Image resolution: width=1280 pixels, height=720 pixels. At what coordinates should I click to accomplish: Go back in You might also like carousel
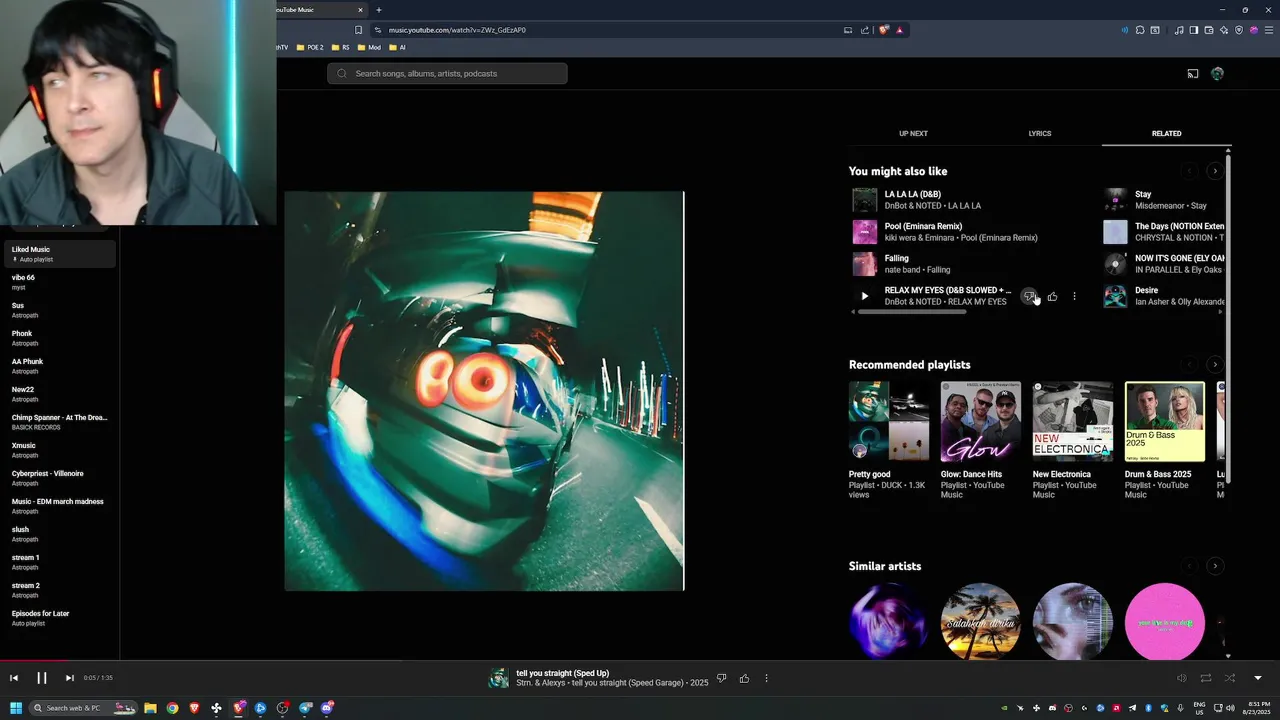(x=1189, y=171)
